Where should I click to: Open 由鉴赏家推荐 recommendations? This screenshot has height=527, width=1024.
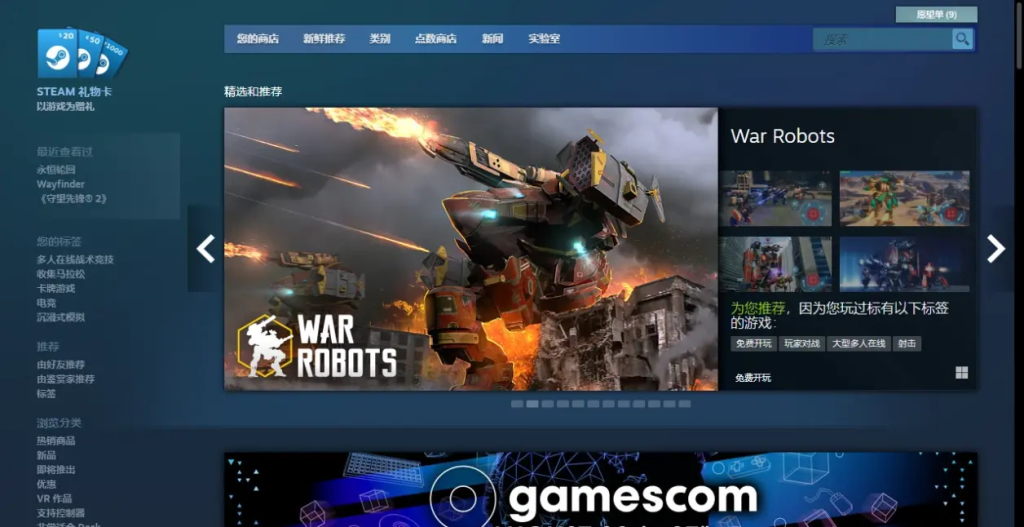[65, 379]
